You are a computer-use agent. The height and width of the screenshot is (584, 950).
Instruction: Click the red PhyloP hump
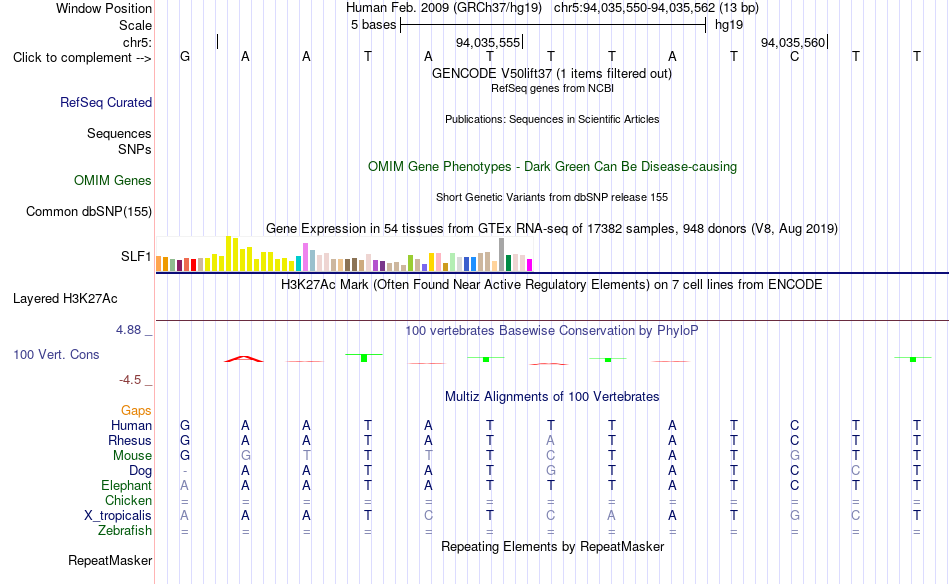point(244,359)
